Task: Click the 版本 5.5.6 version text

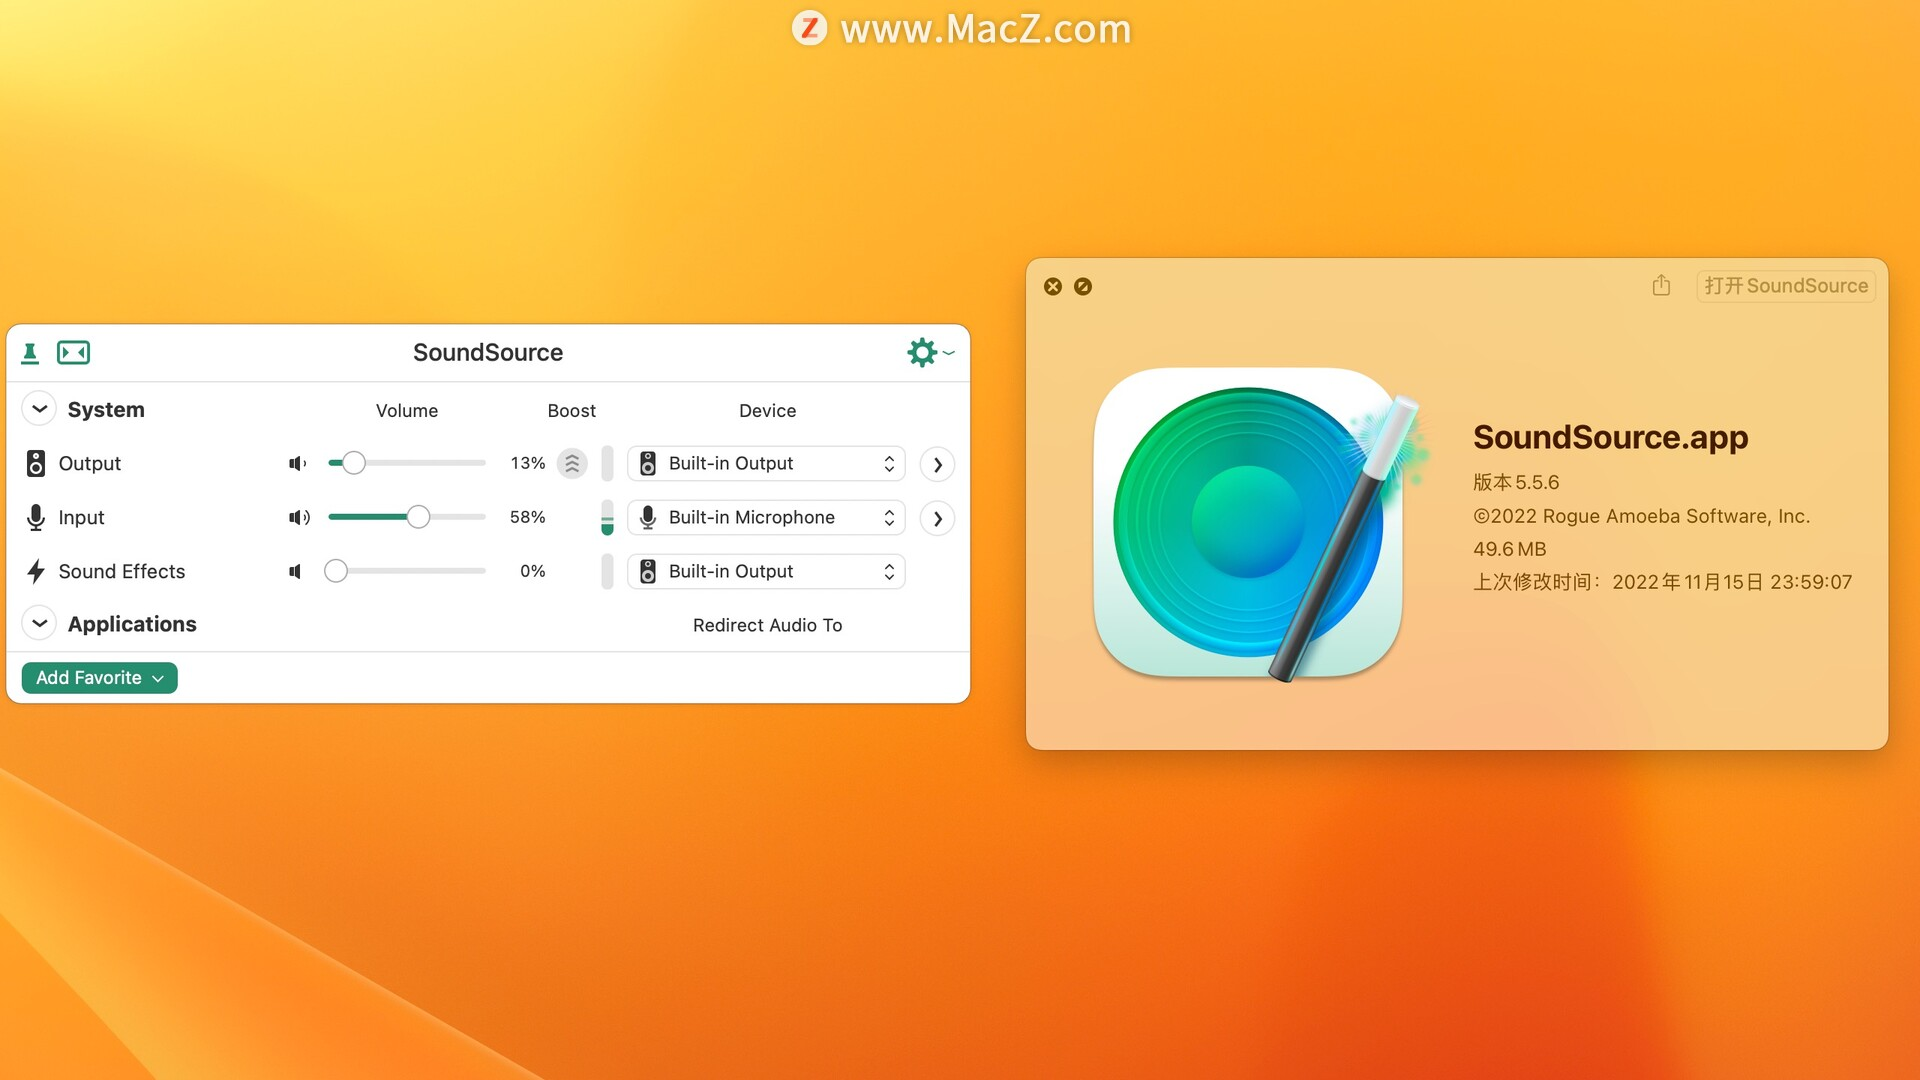Action: [x=1516, y=483]
